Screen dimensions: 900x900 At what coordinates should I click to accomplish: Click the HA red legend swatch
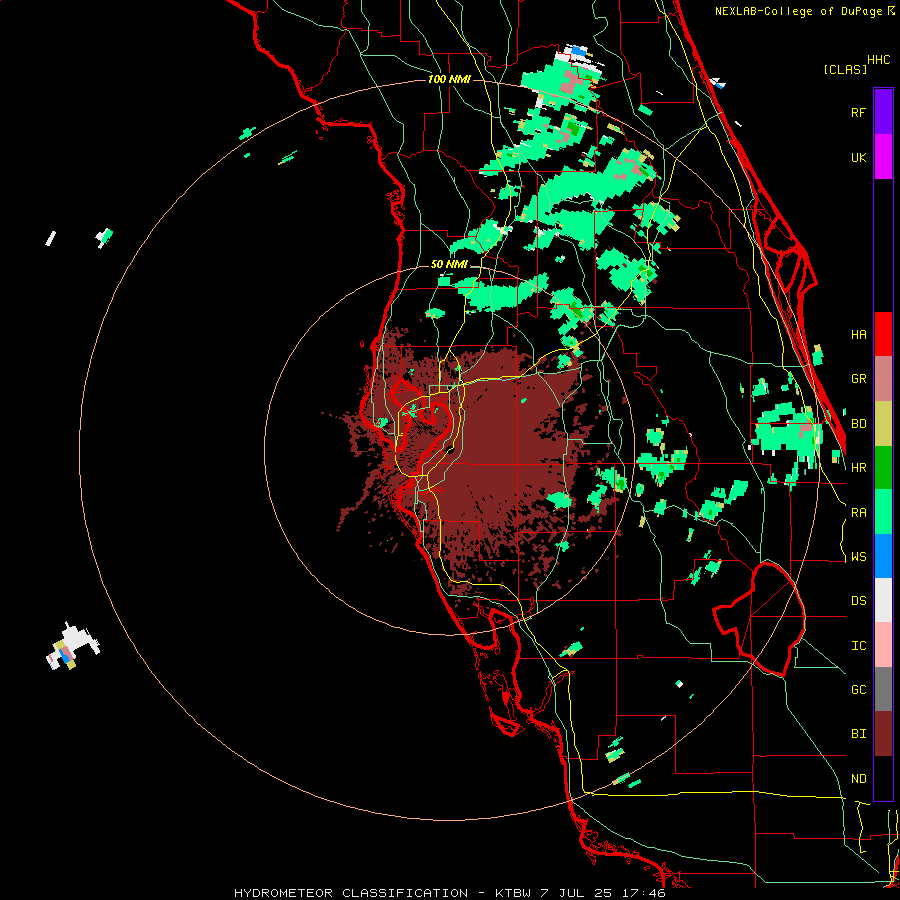coord(883,334)
